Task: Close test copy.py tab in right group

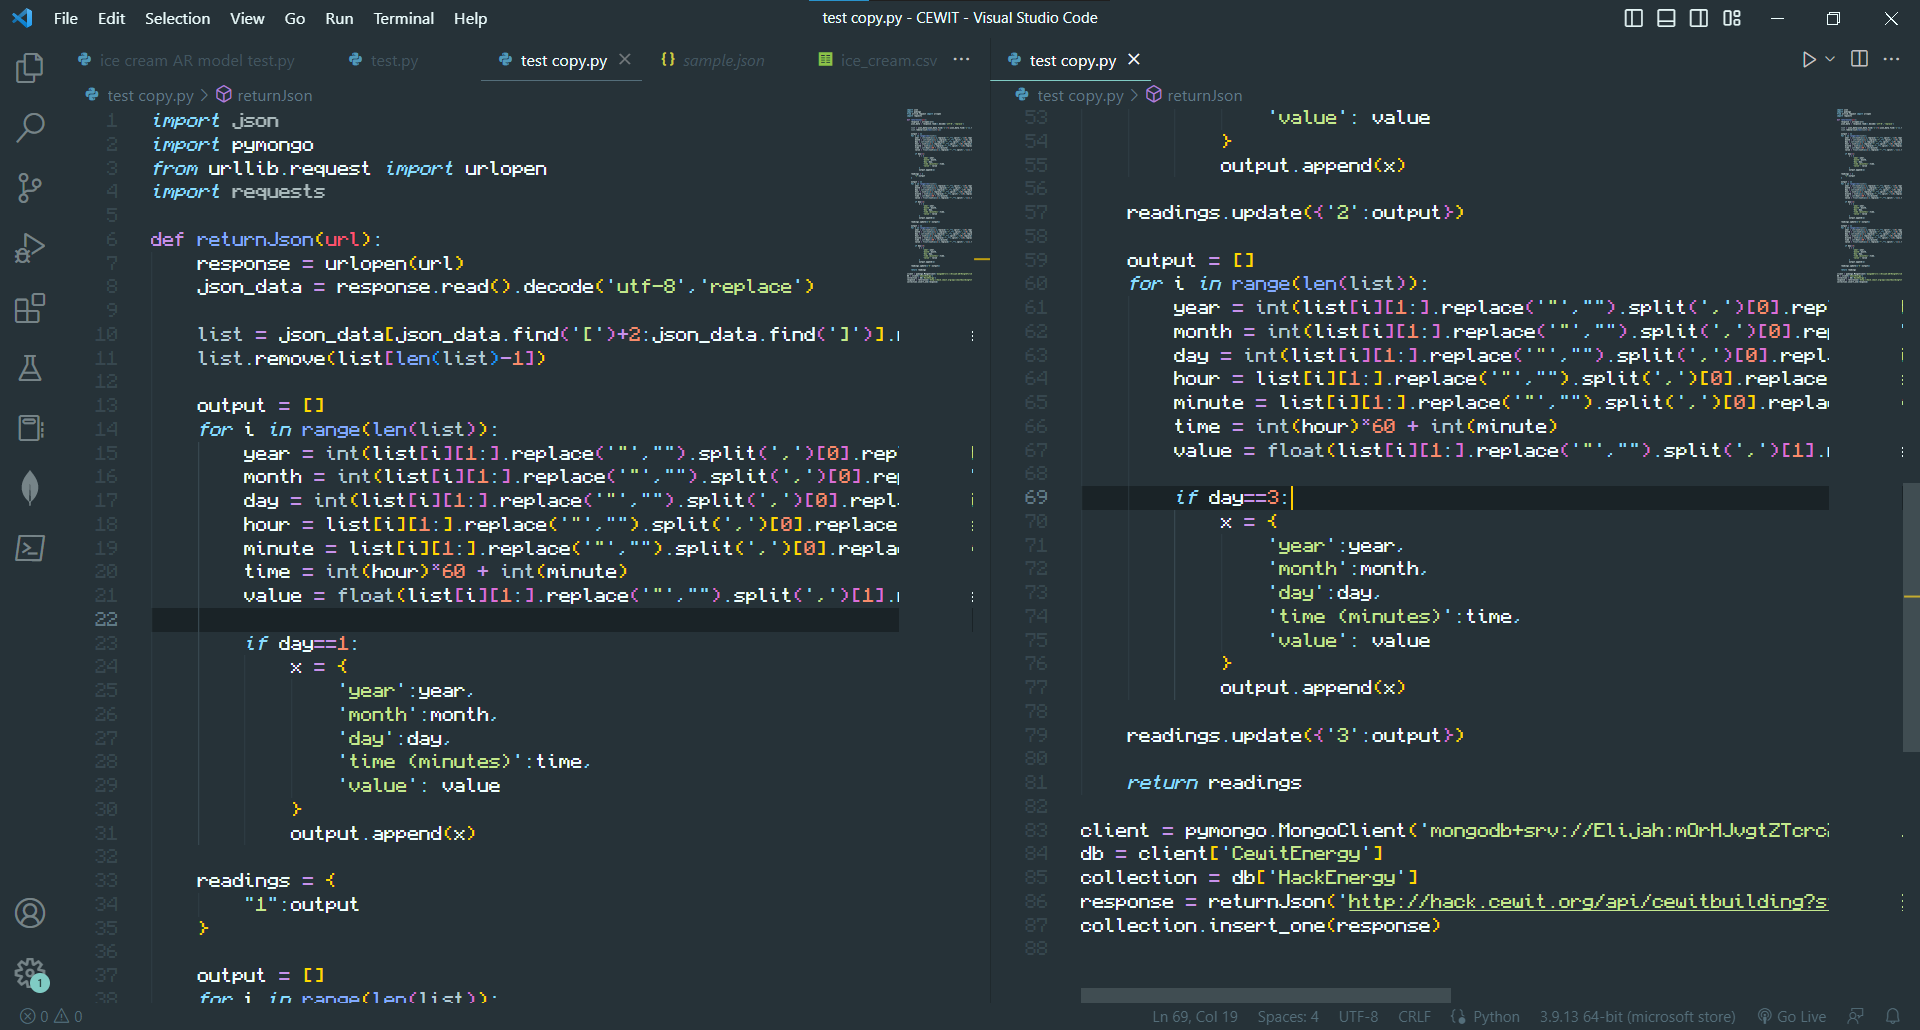Action: 1134,60
